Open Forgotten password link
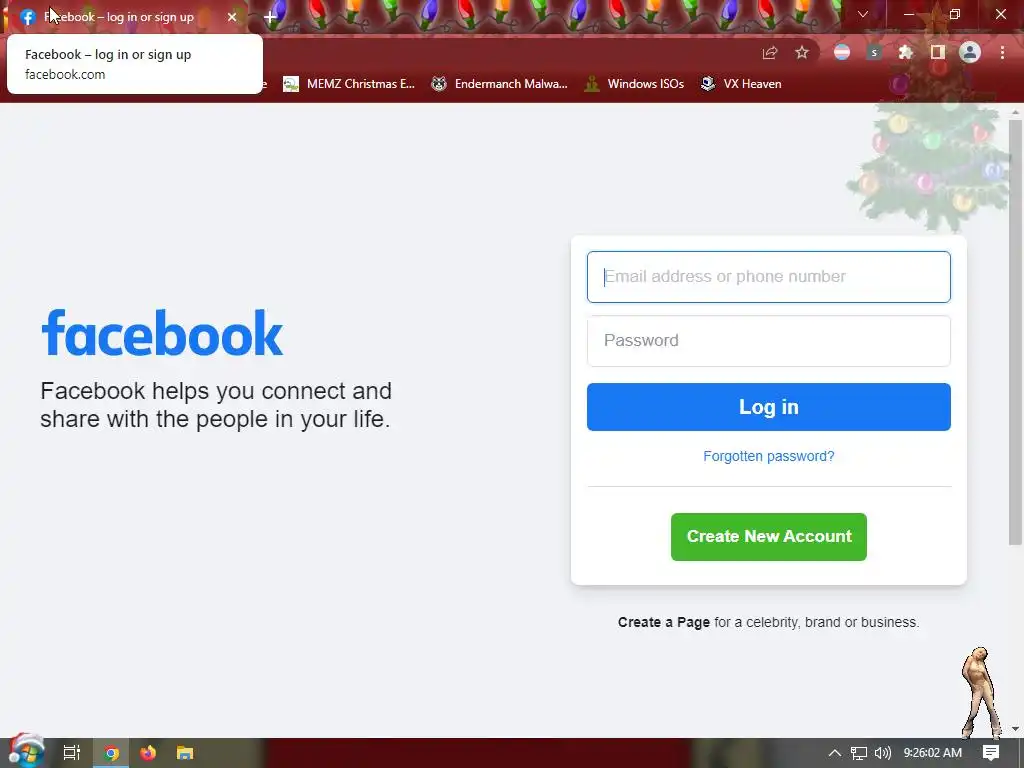This screenshot has width=1024, height=768. point(769,456)
